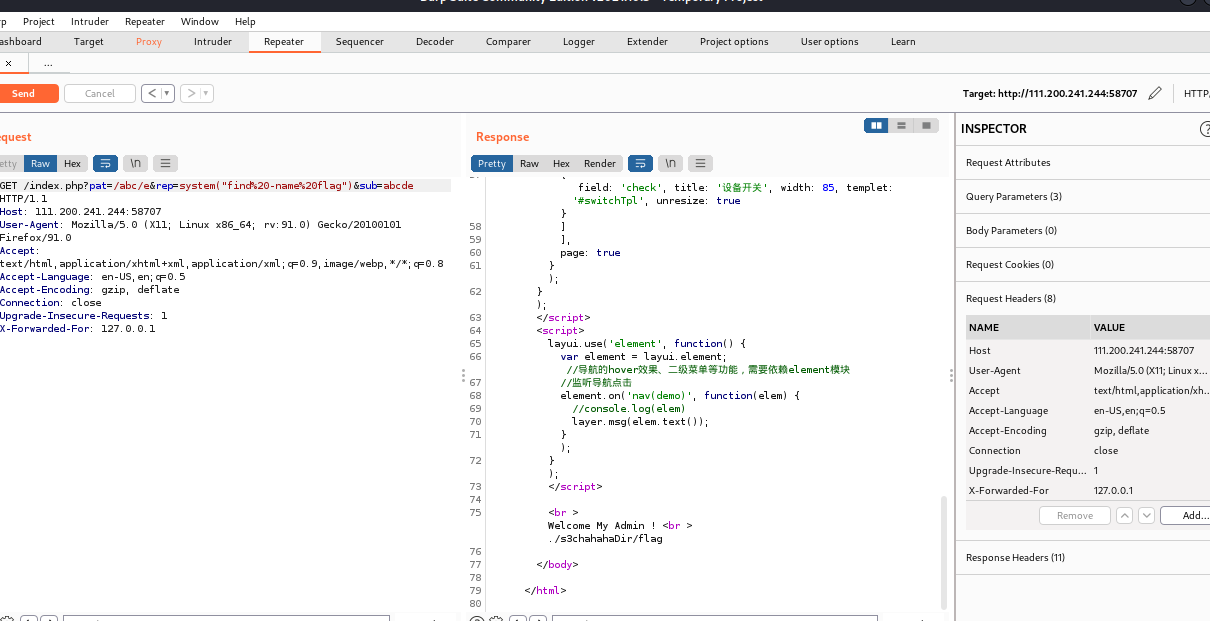Screen dimensions: 1210x621
Task: Select the X-Forwarded-For header row in Inspector
Action: (1088, 490)
